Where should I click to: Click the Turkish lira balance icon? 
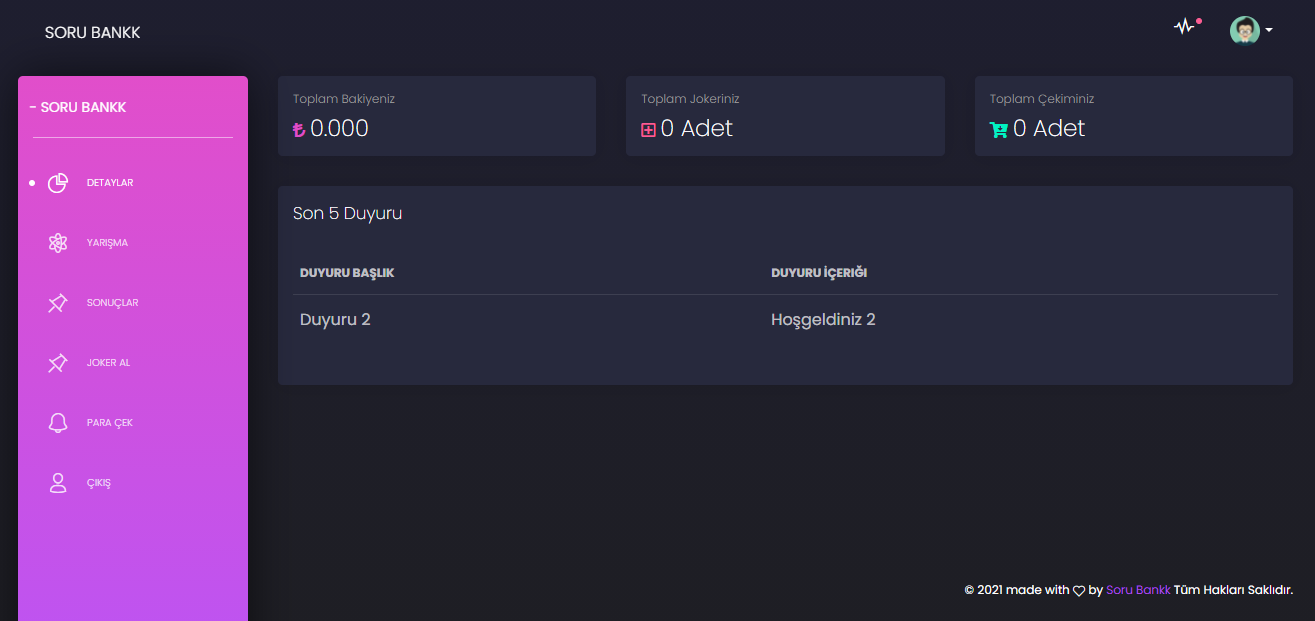(299, 130)
